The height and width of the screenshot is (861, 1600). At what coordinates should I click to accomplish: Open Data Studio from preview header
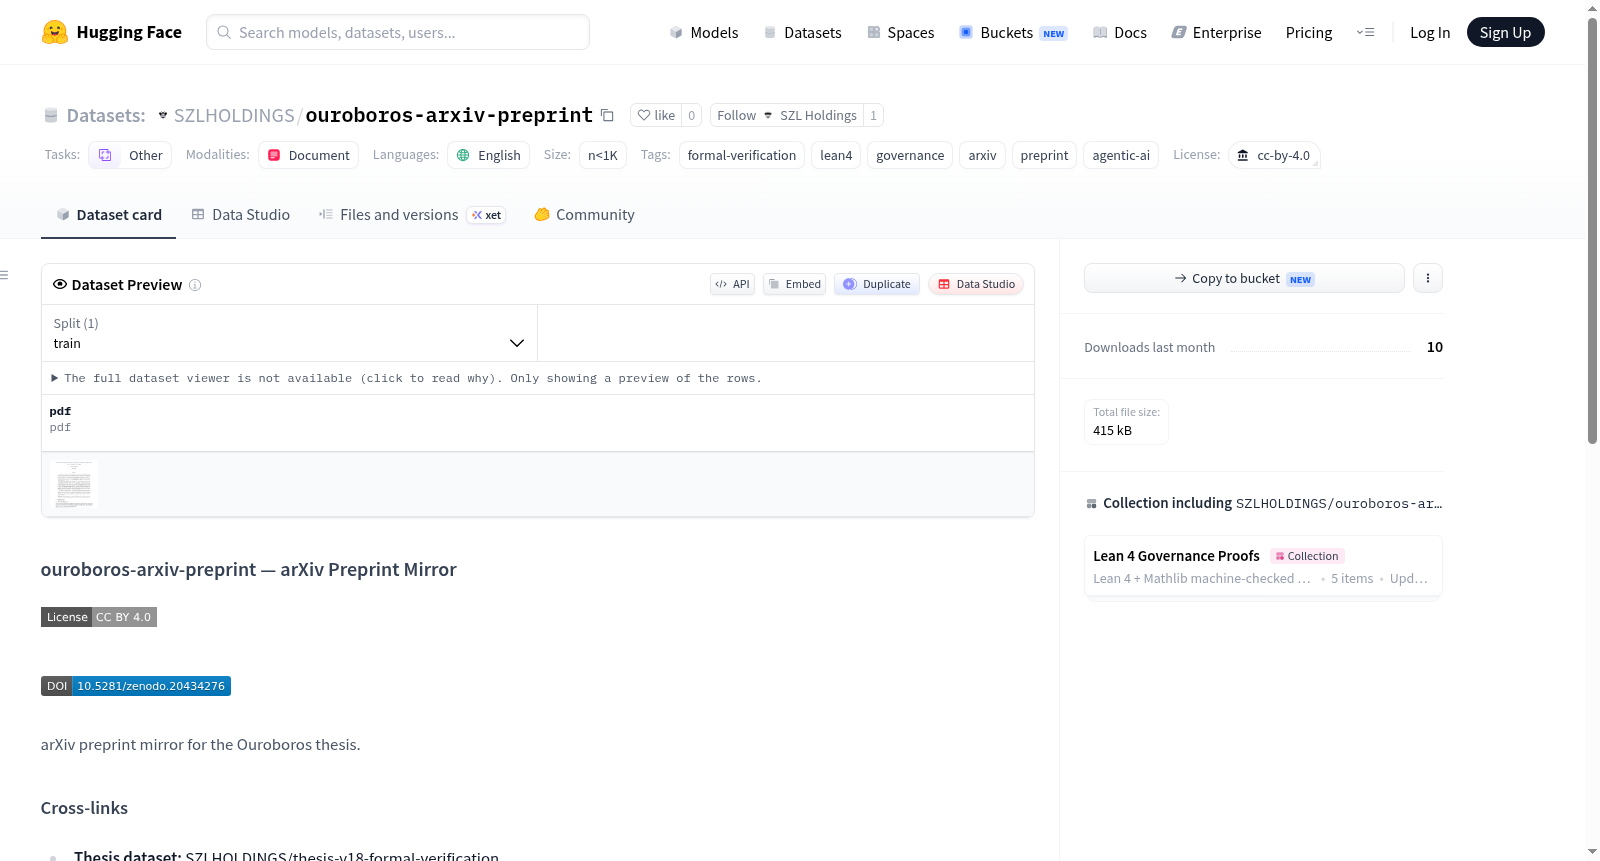(976, 284)
